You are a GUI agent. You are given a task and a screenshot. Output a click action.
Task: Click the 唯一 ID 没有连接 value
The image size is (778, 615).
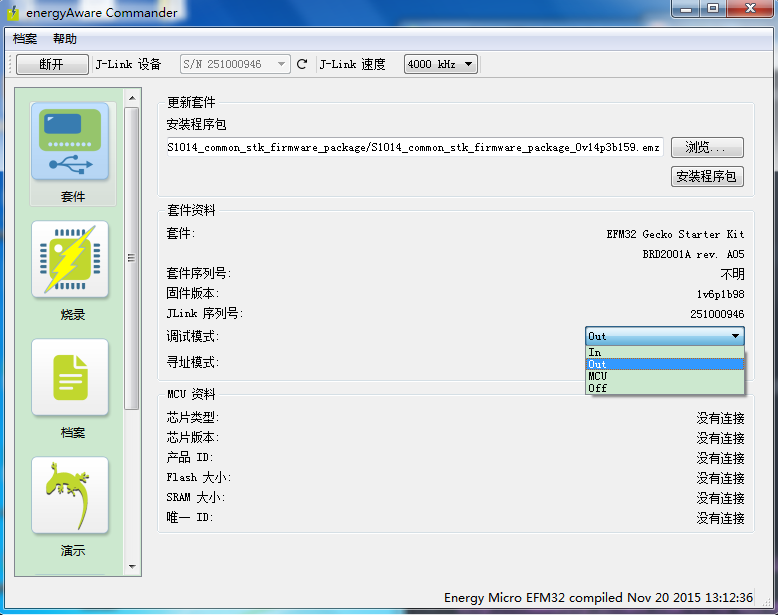(x=720, y=518)
